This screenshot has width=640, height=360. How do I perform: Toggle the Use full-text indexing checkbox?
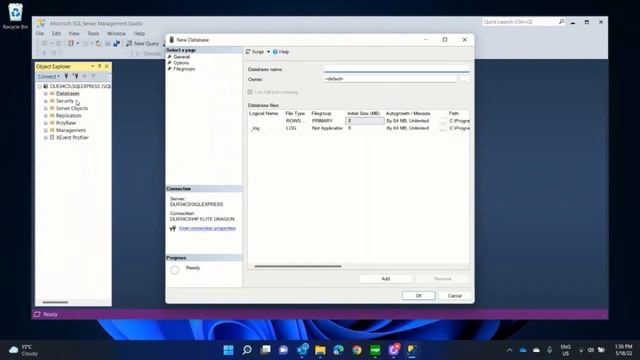250,92
